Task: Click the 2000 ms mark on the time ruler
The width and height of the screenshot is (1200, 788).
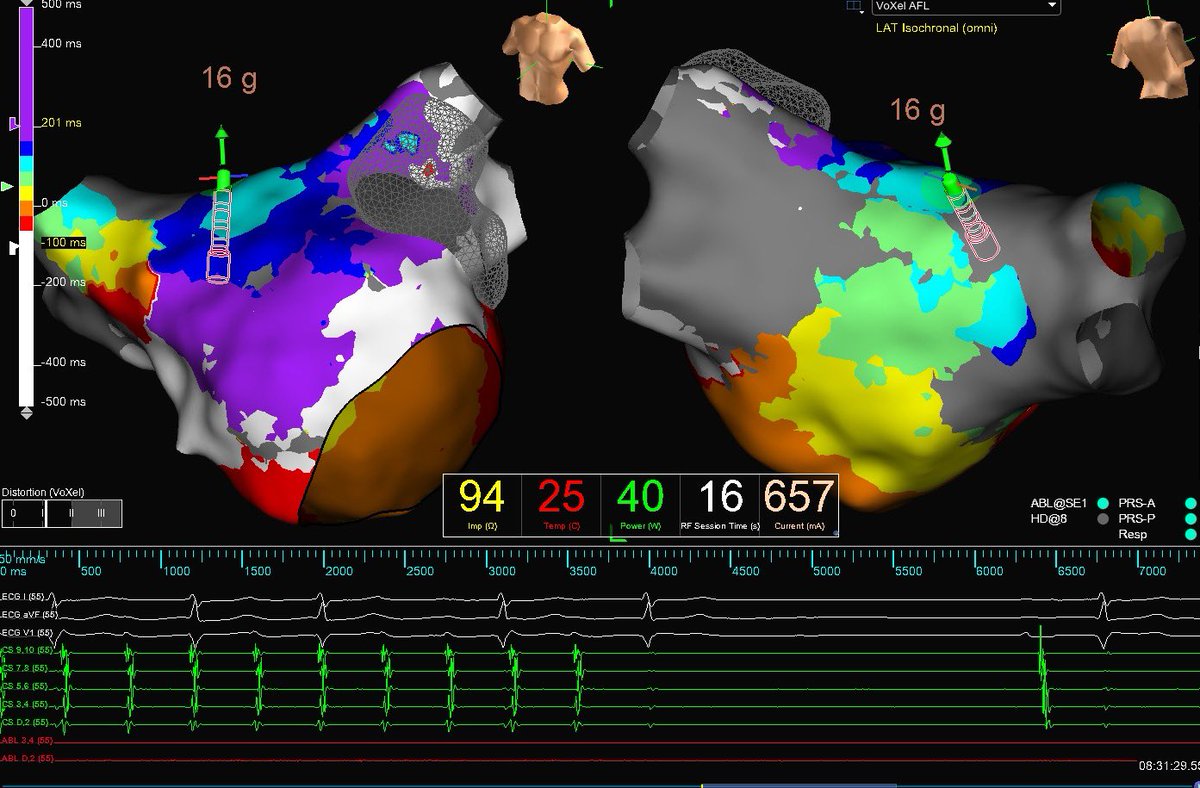Action: 338,571
